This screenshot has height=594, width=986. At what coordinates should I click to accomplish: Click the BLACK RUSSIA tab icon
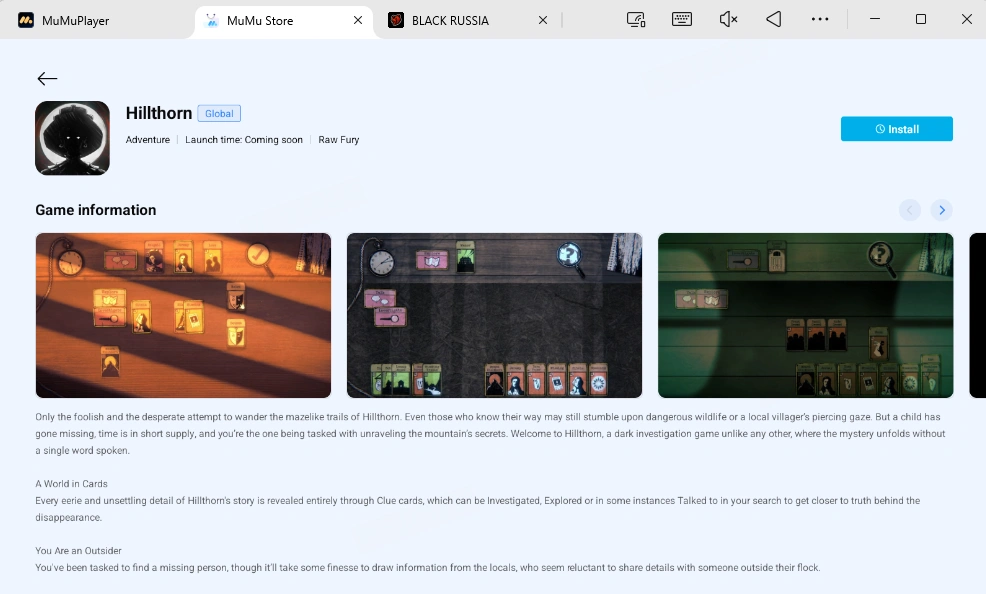pos(396,21)
